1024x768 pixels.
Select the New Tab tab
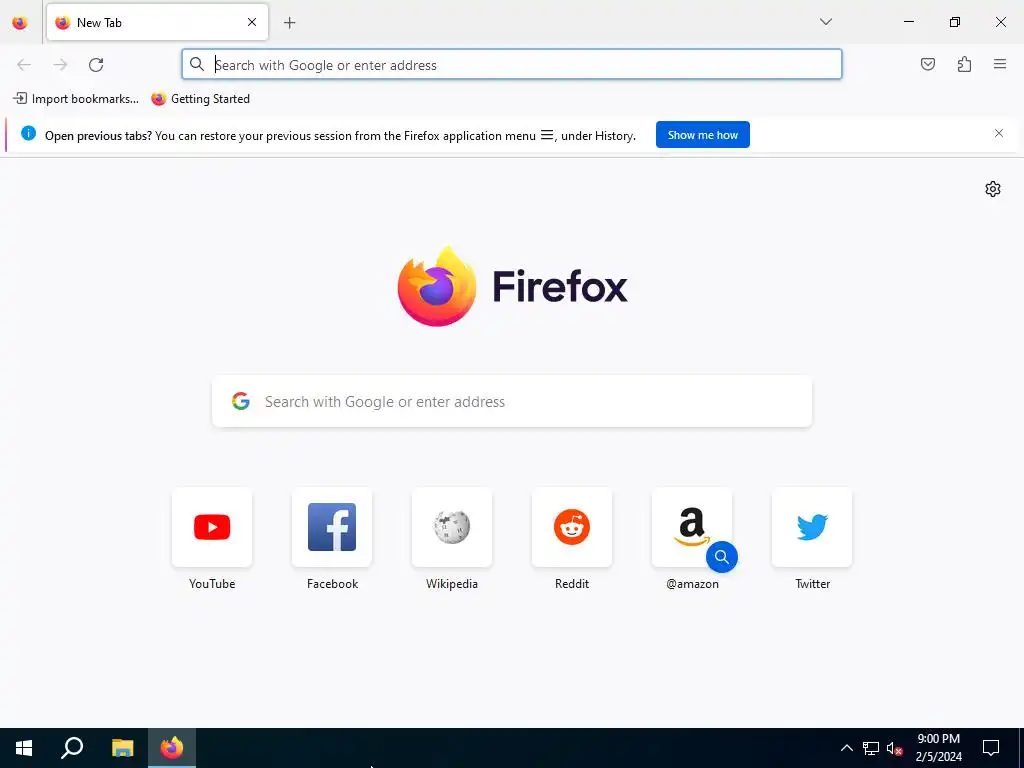pyautogui.click(x=157, y=22)
